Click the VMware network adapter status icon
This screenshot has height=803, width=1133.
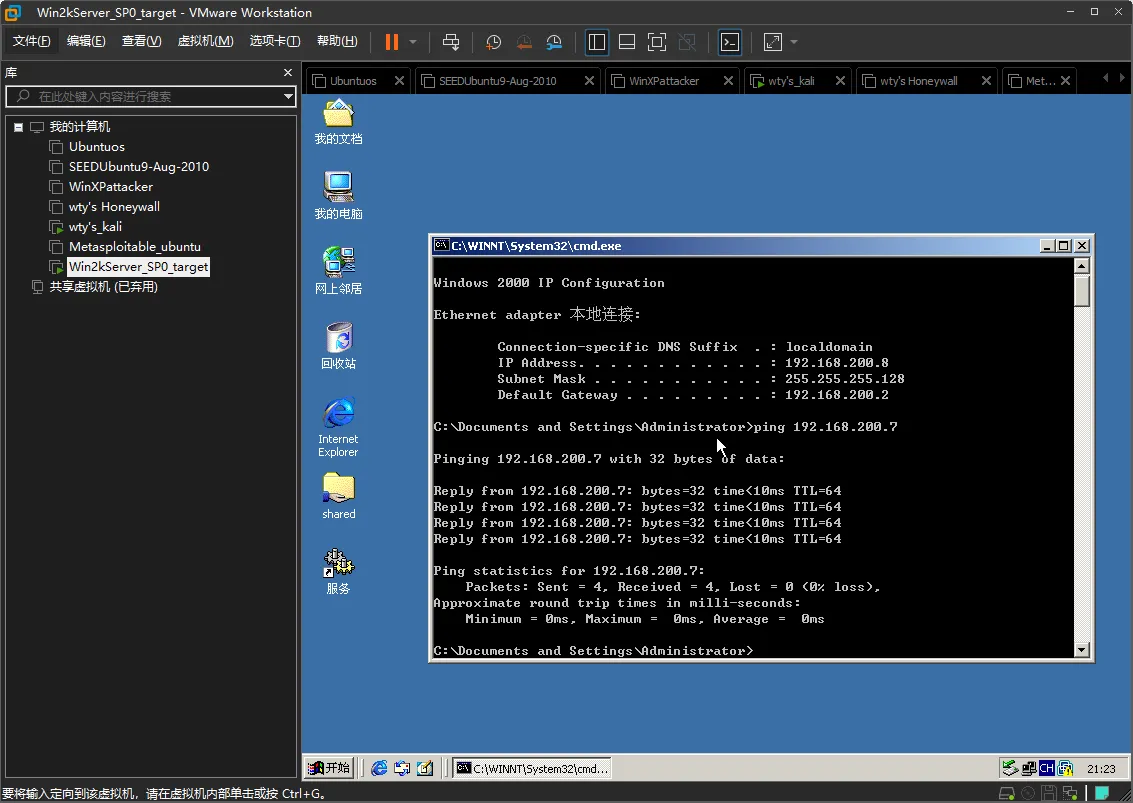coord(1069,794)
